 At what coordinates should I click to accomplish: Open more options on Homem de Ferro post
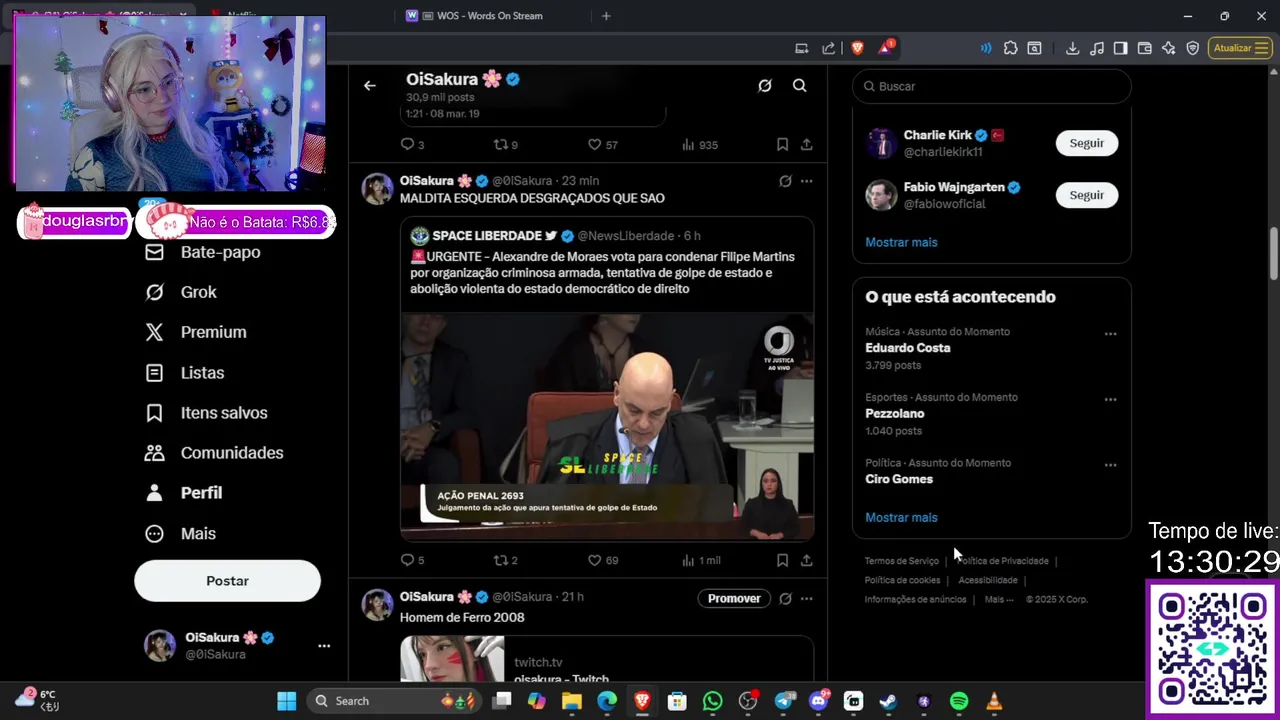pos(807,598)
